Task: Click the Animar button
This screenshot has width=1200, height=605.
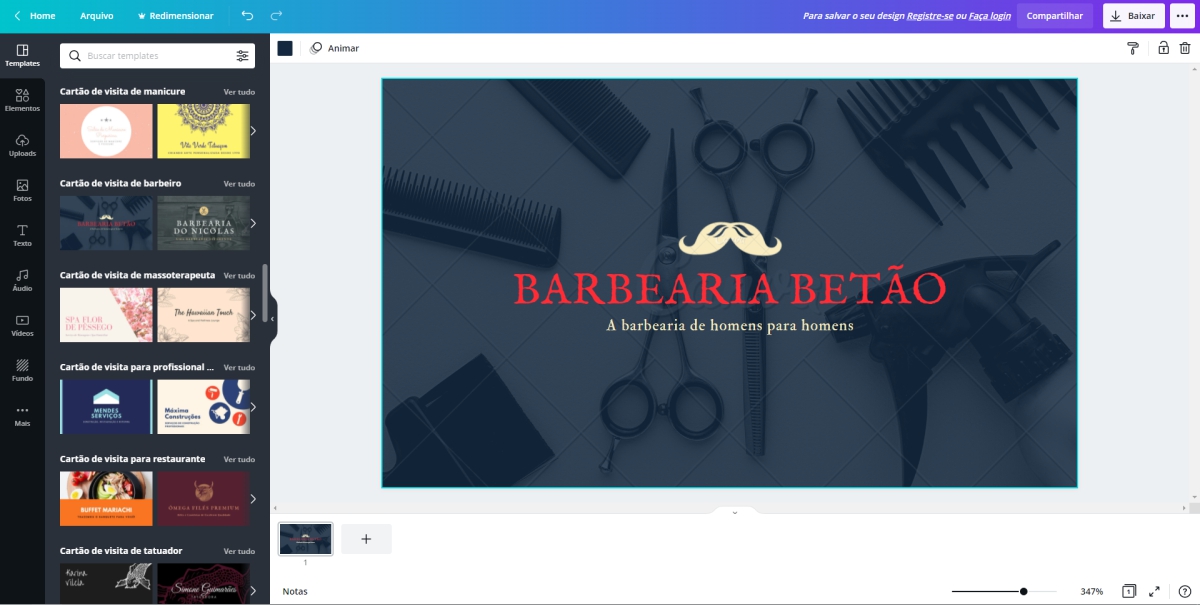Action: [x=334, y=48]
